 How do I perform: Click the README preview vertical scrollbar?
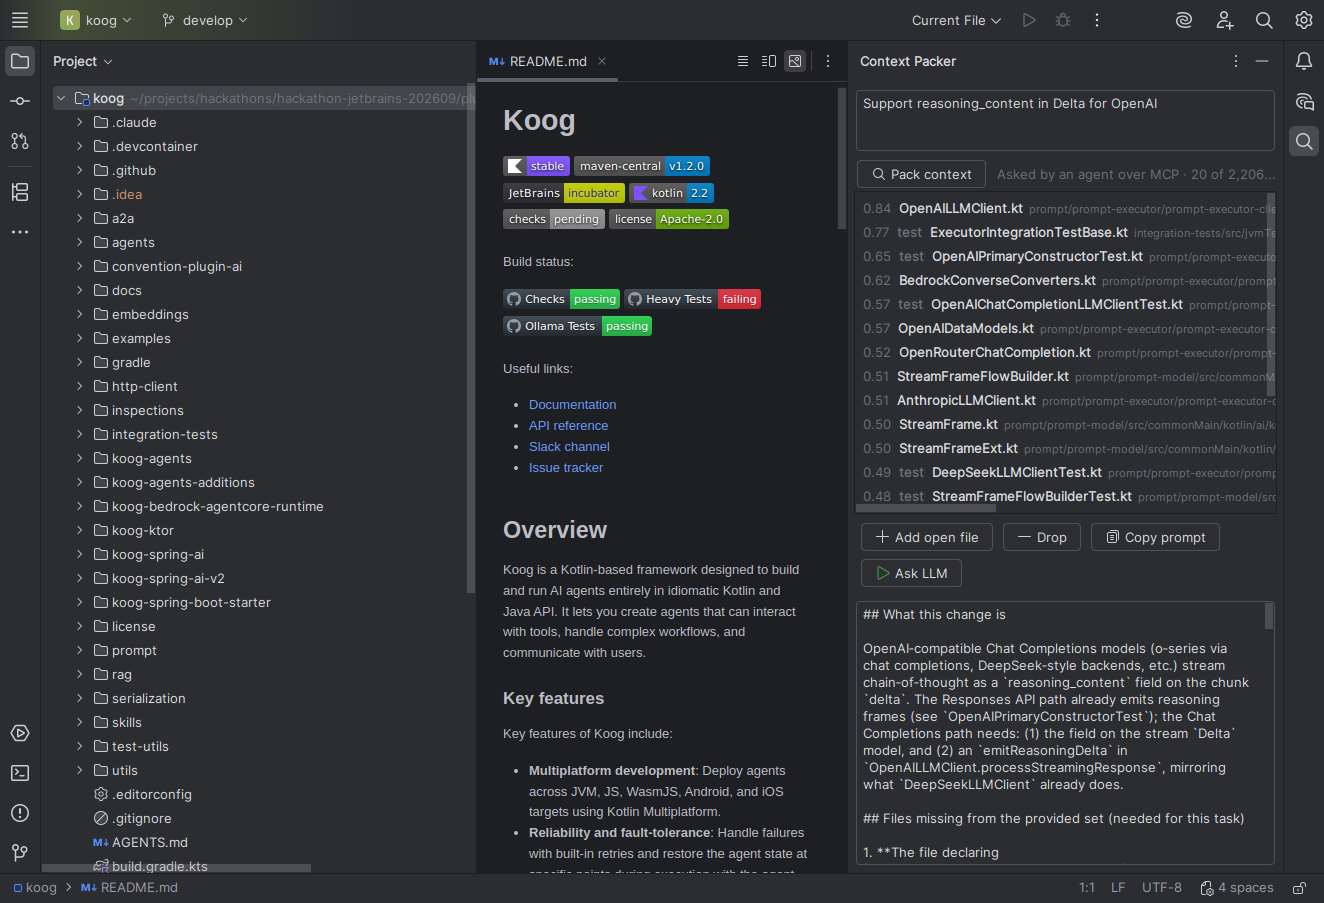coord(842,158)
